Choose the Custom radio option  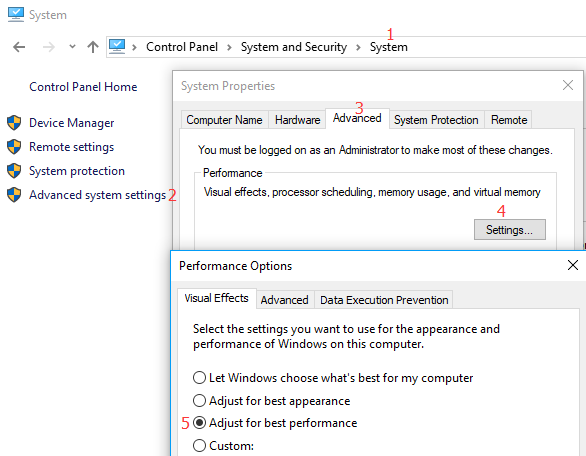click(199, 446)
